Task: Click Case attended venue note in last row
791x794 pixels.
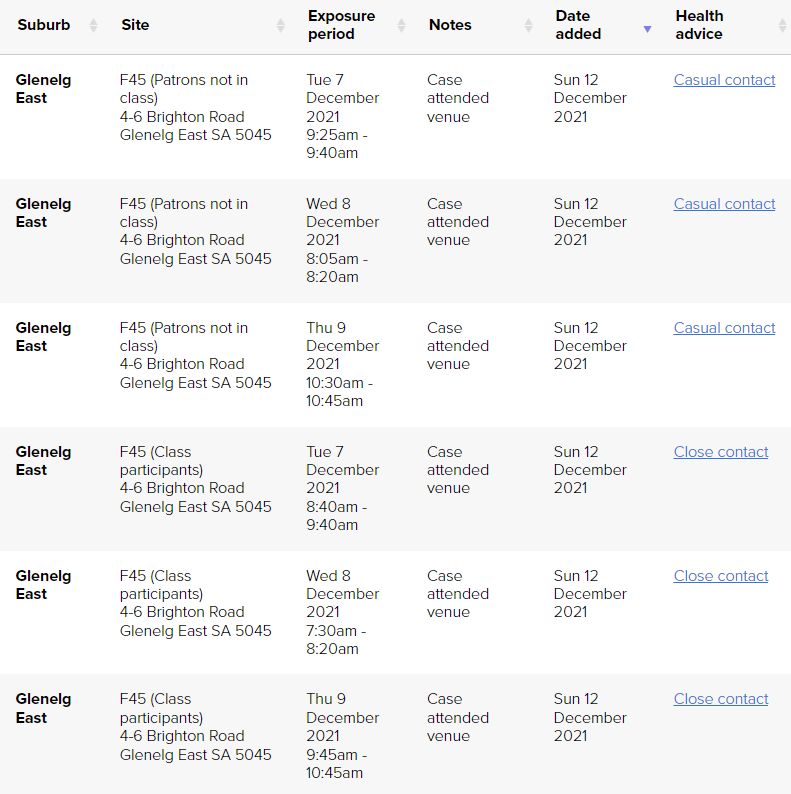Action: pos(457,717)
